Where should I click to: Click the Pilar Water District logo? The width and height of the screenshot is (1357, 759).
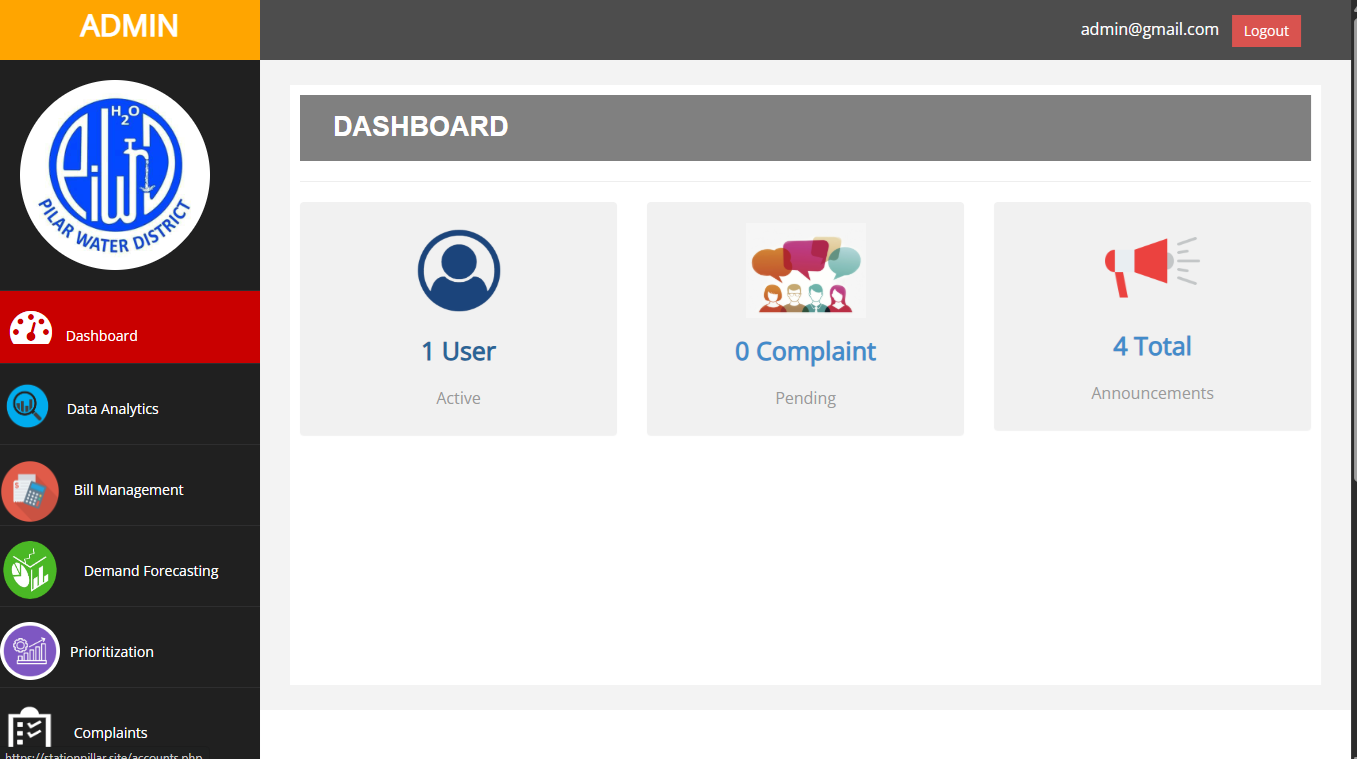click(x=115, y=175)
